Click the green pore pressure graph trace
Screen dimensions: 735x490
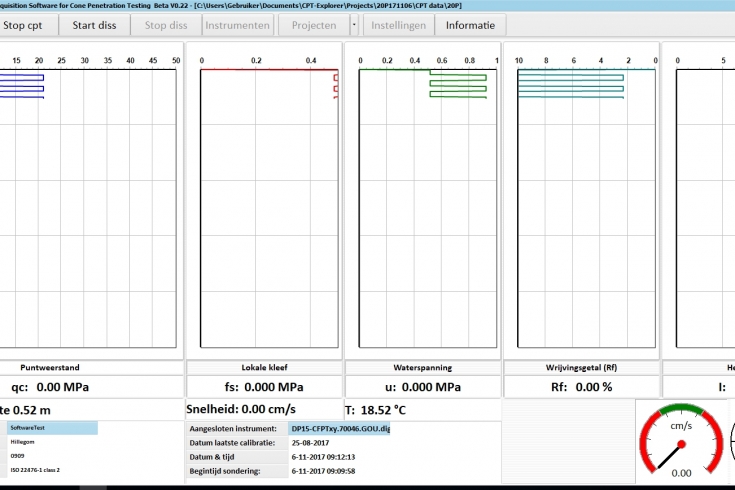click(x=458, y=84)
